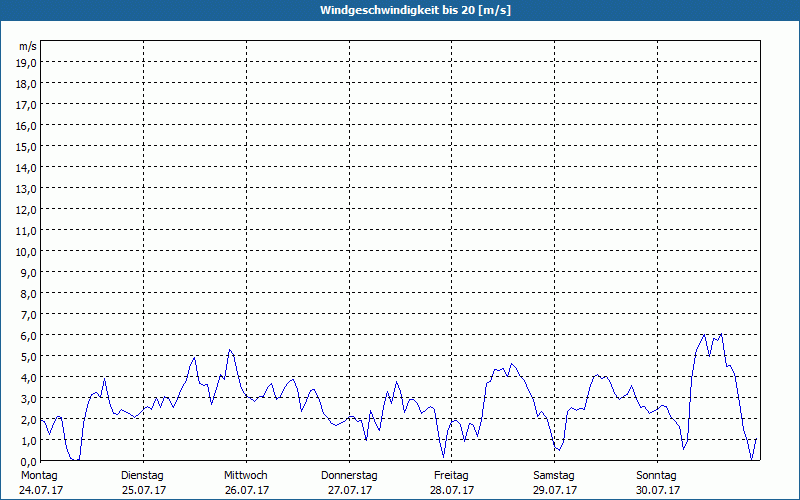The width and height of the screenshot is (800, 500).
Task: Click the 15,0 axis value
Action: (26, 147)
